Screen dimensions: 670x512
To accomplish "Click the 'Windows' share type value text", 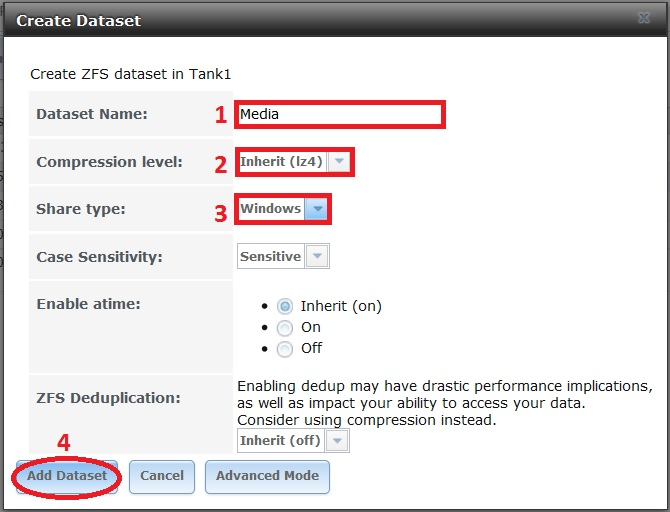I will tap(270, 209).
